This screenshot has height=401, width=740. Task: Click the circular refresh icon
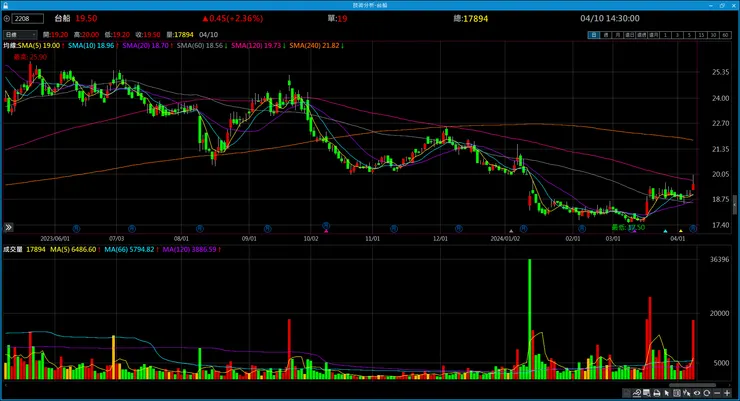707,393
